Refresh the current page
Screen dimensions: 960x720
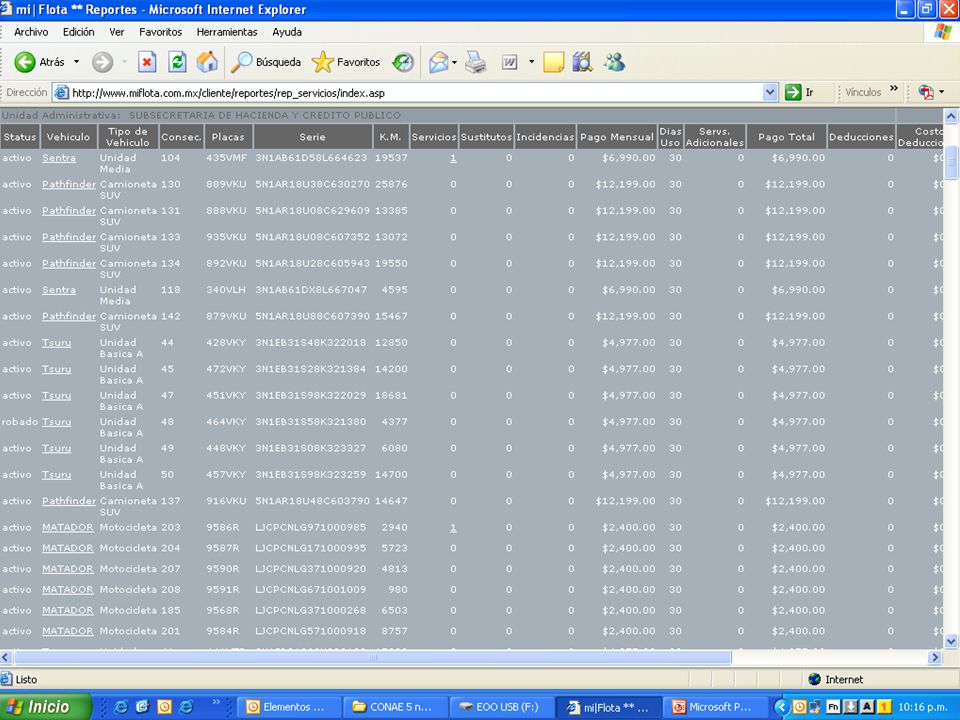(178, 62)
